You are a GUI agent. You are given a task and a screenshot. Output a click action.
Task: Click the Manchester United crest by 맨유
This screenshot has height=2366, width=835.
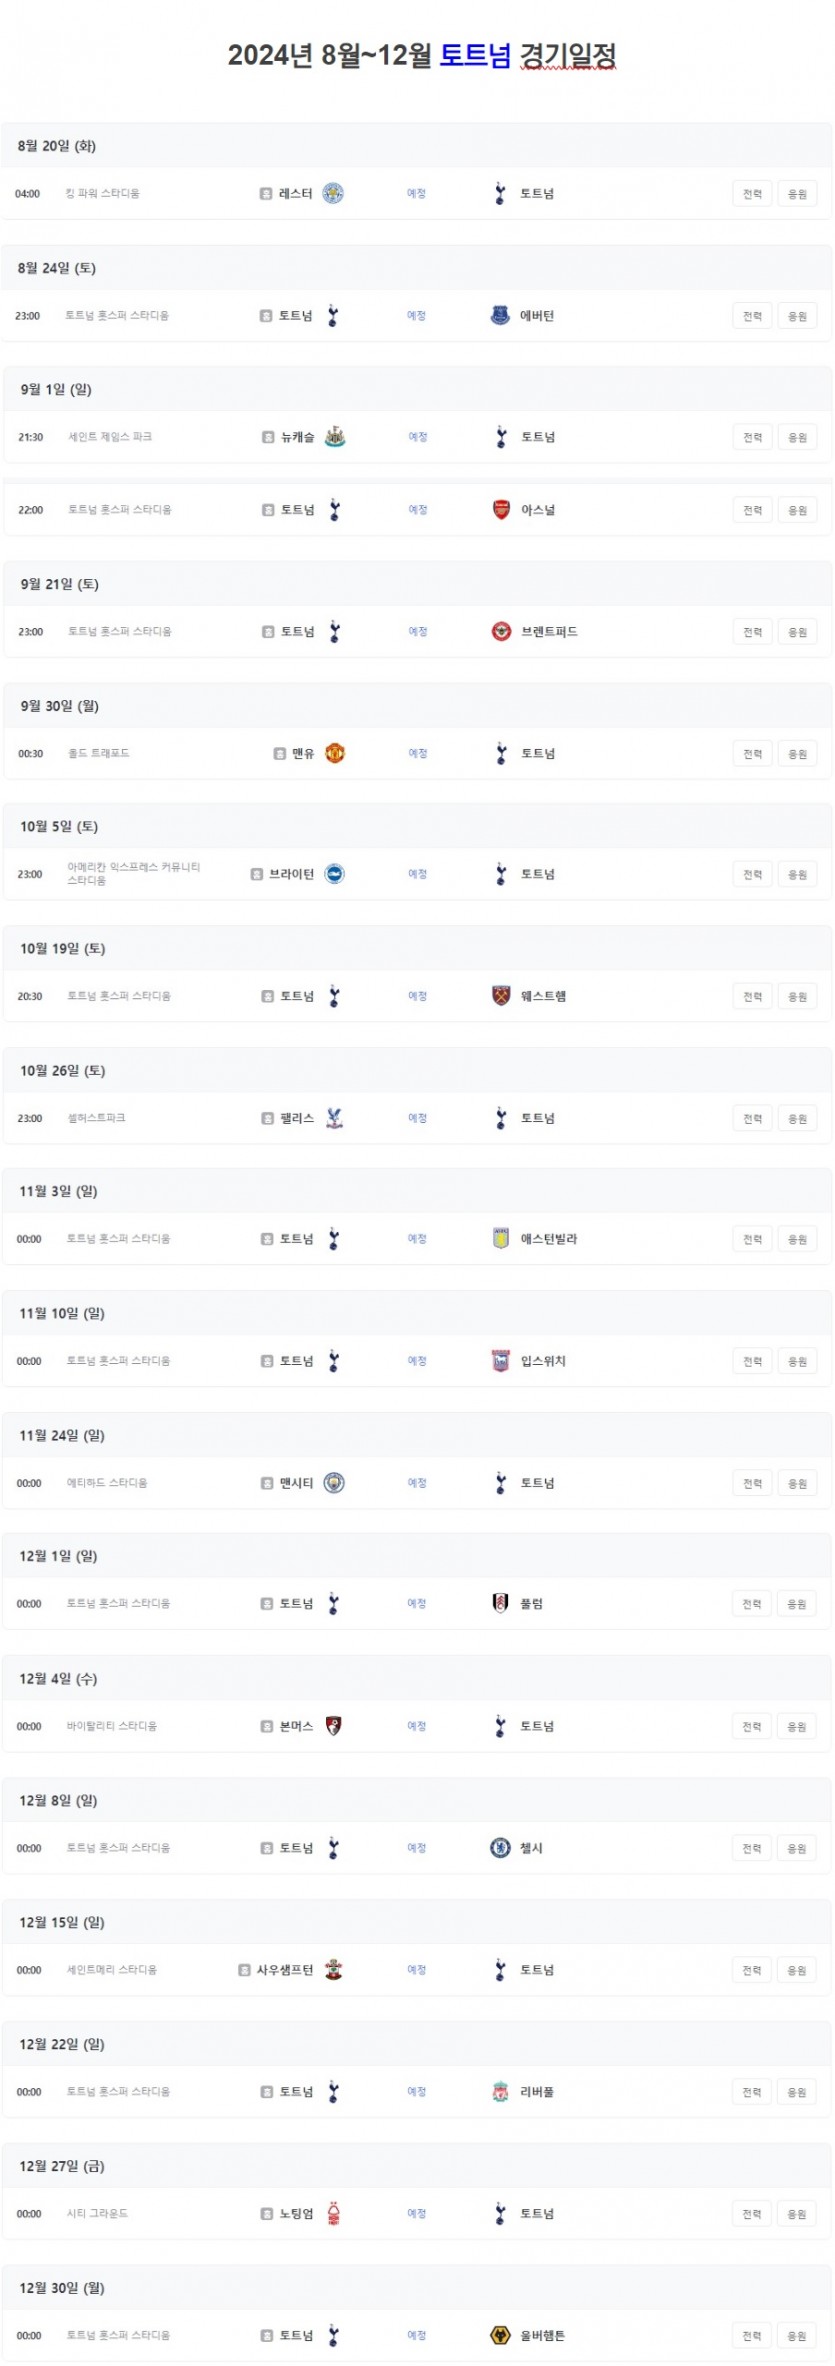[x=335, y=754]
